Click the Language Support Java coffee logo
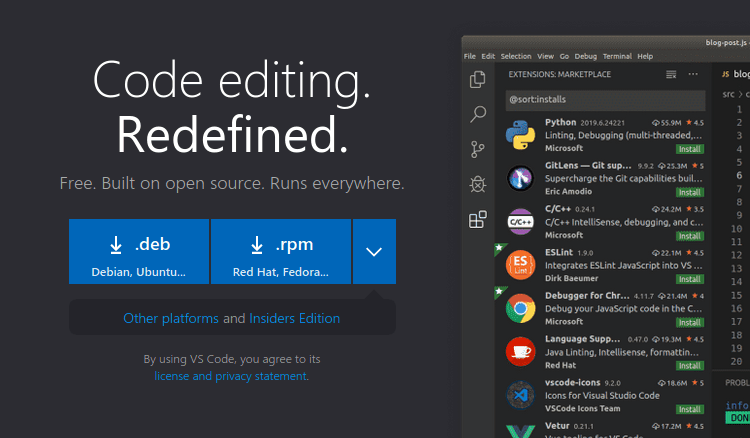The width and height of the screenshot is (750, 438). 520,351
